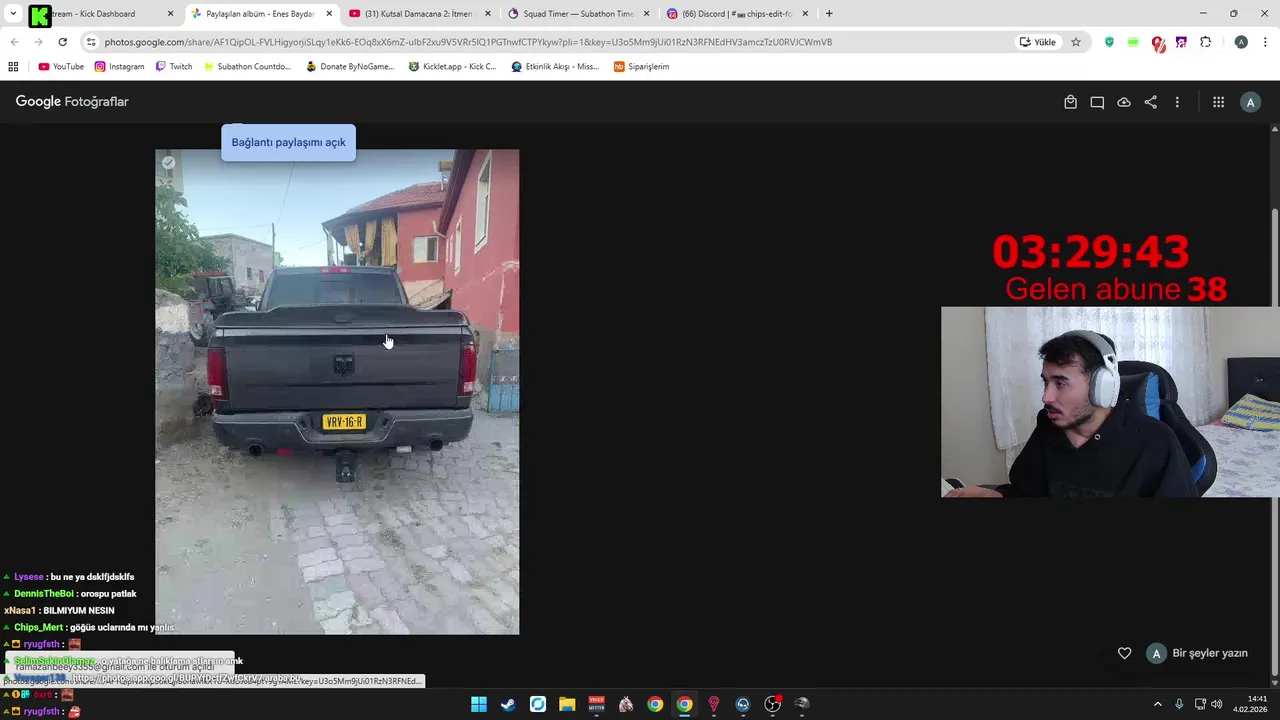Open the Chrome three-dot menu

[x=1265, y=42]
